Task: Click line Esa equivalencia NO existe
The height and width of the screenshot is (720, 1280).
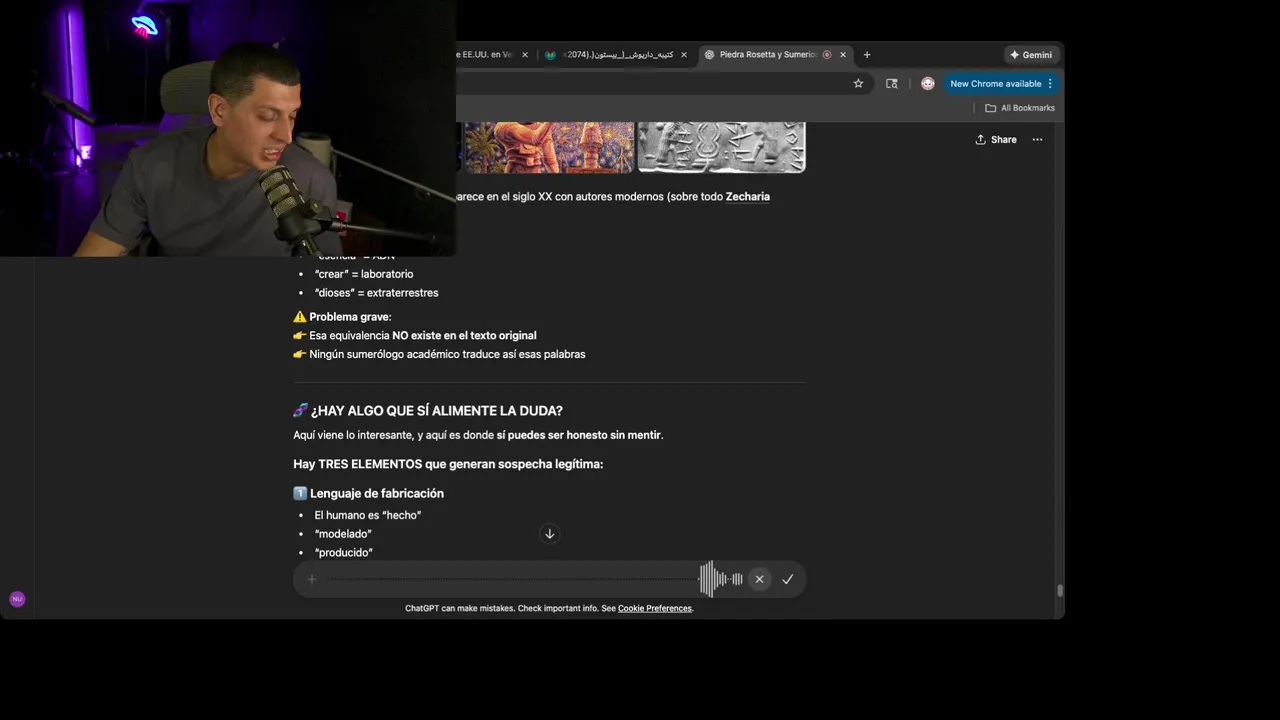Action: tap(422, 336)
